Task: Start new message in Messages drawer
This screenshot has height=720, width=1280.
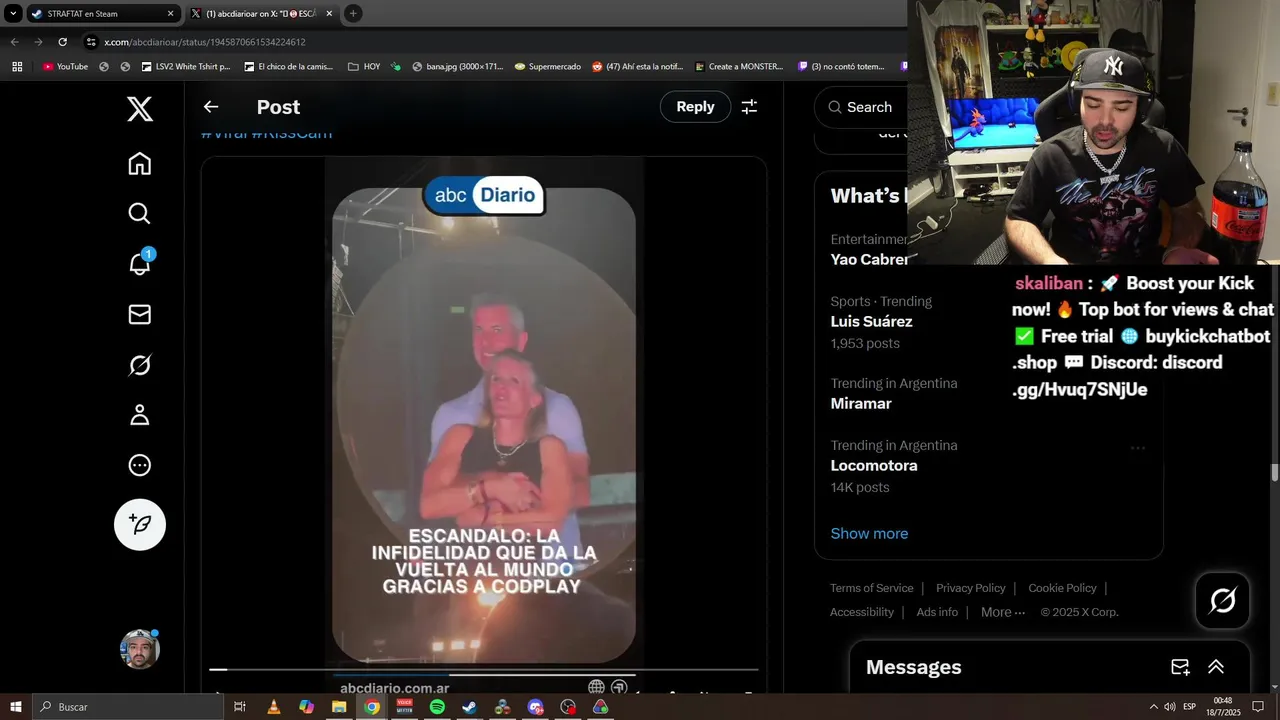Action: point(1180,667)
